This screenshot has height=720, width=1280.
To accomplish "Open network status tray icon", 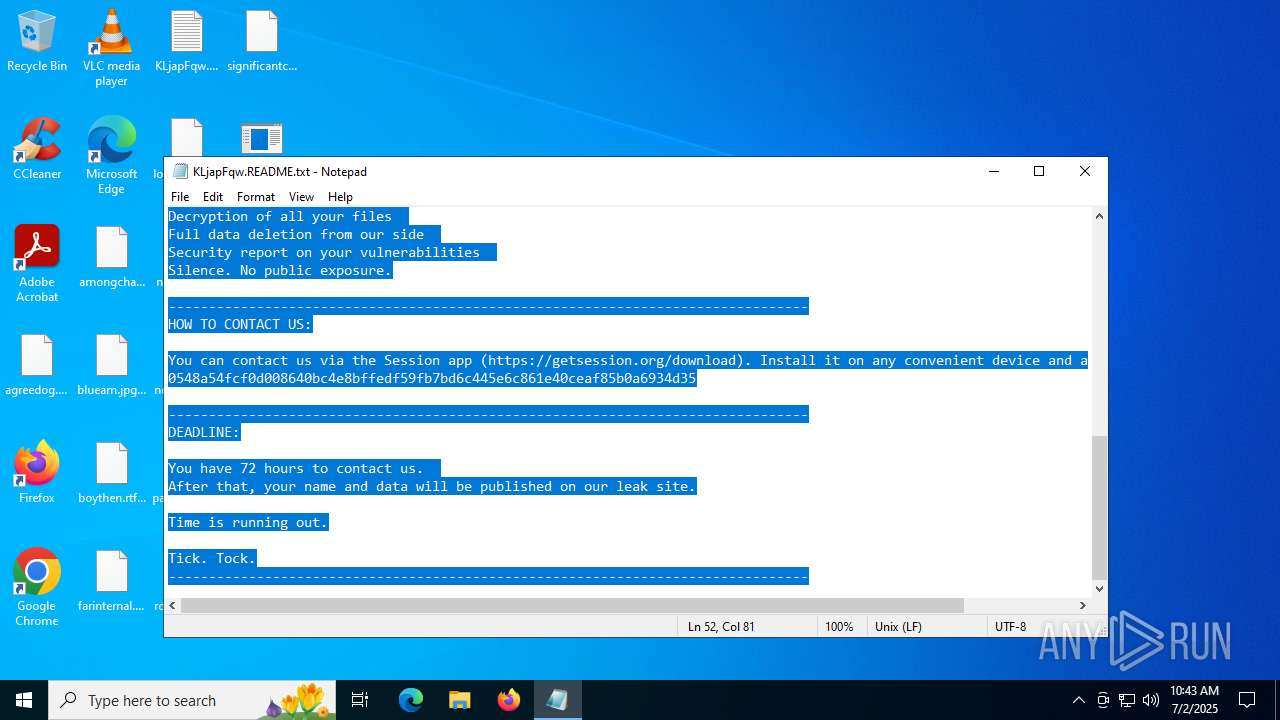I will click(1127, 700).
